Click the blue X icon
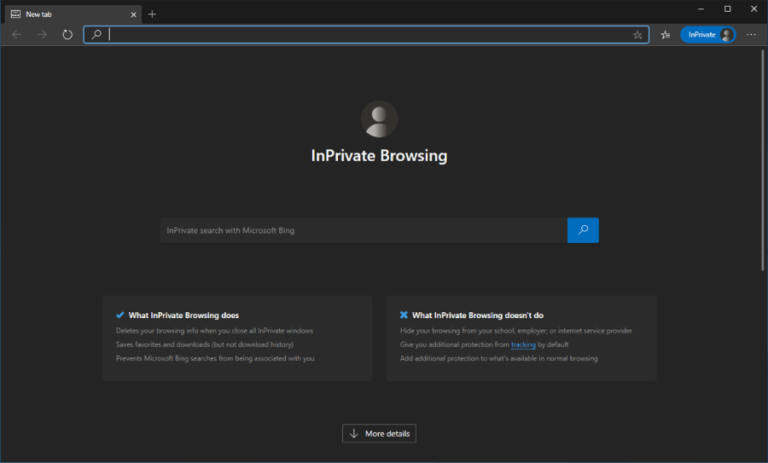Viewport: 768px width, 463px height. point(404,315)
